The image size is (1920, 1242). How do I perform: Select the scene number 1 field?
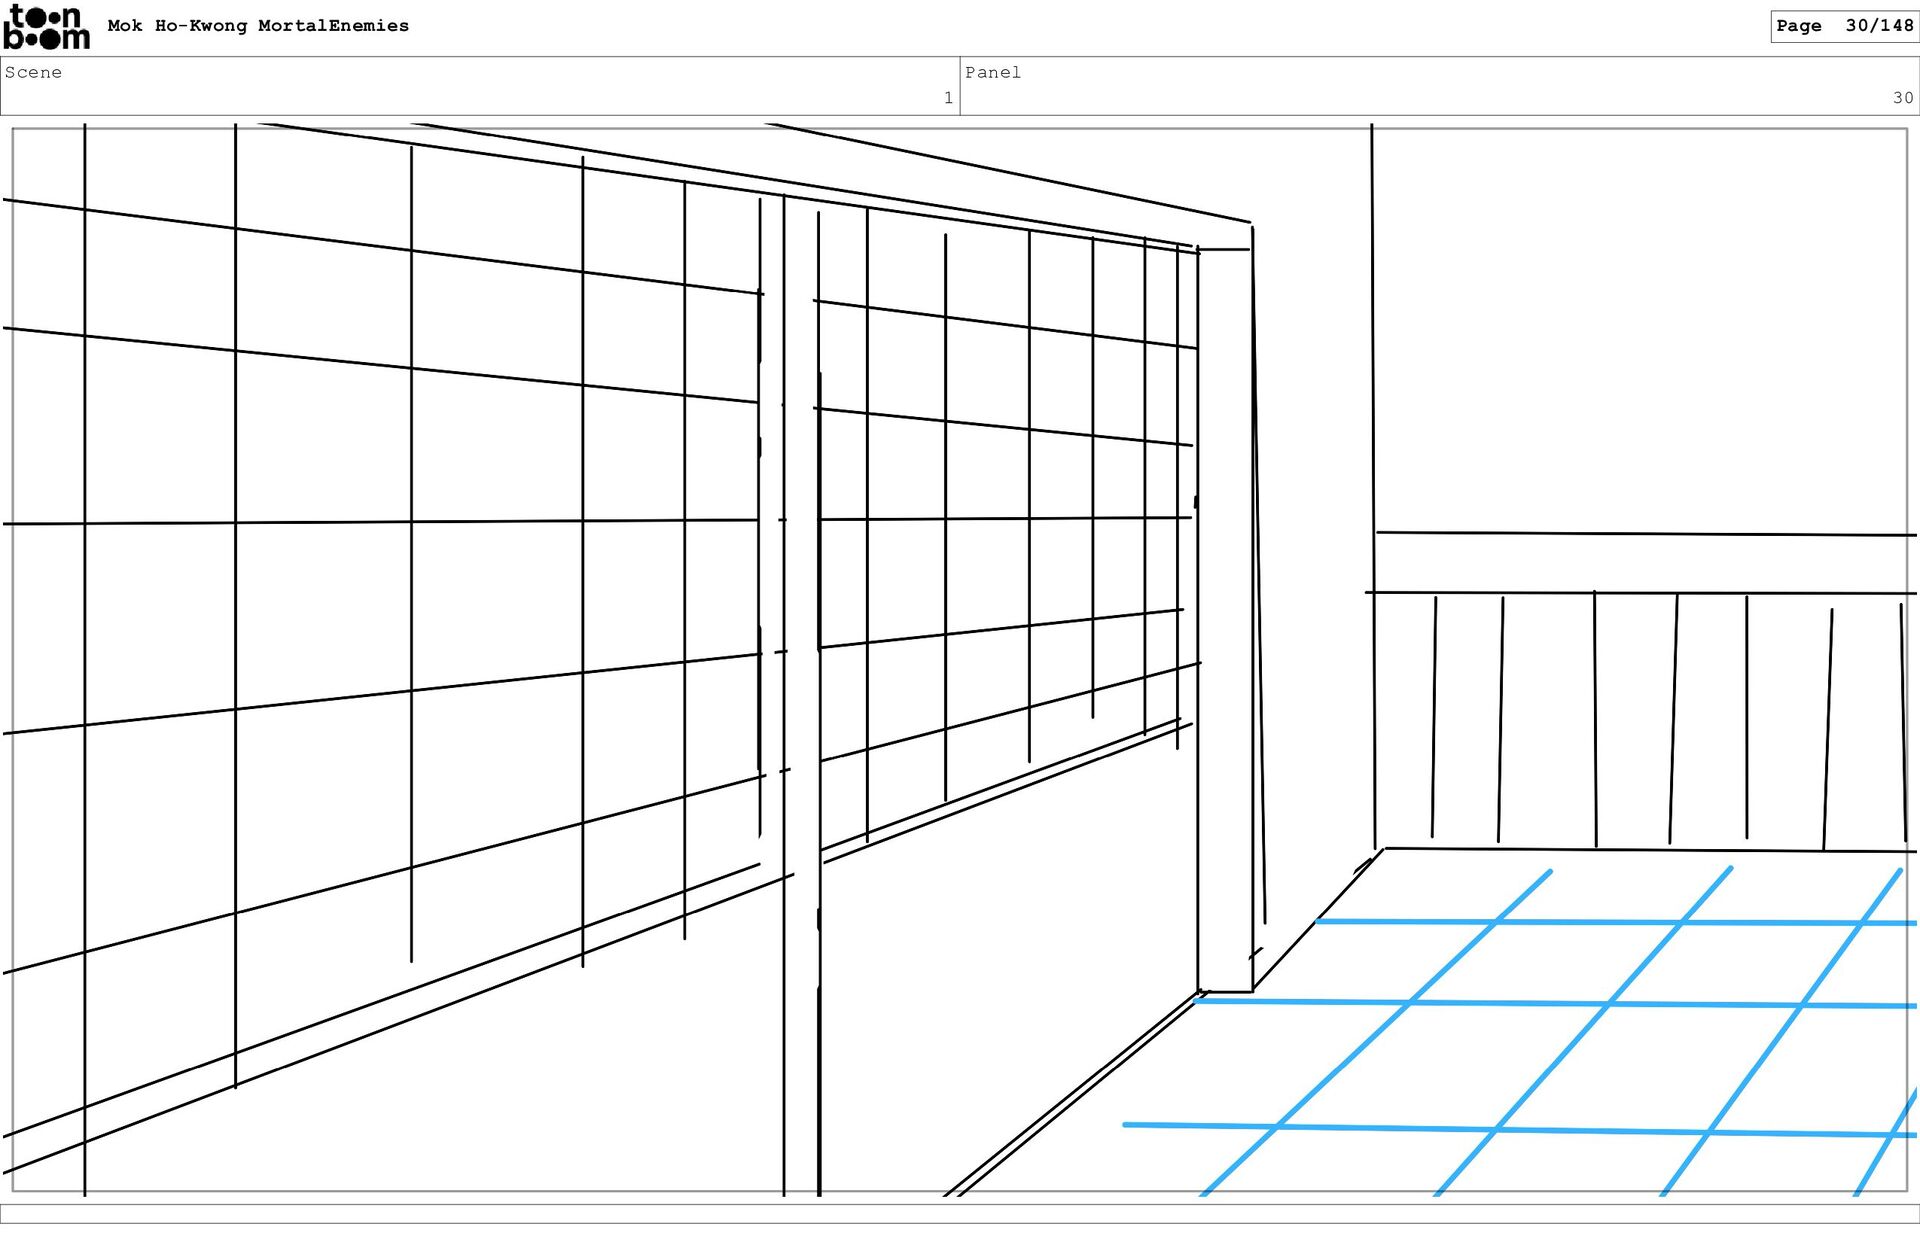pos(947,98)
